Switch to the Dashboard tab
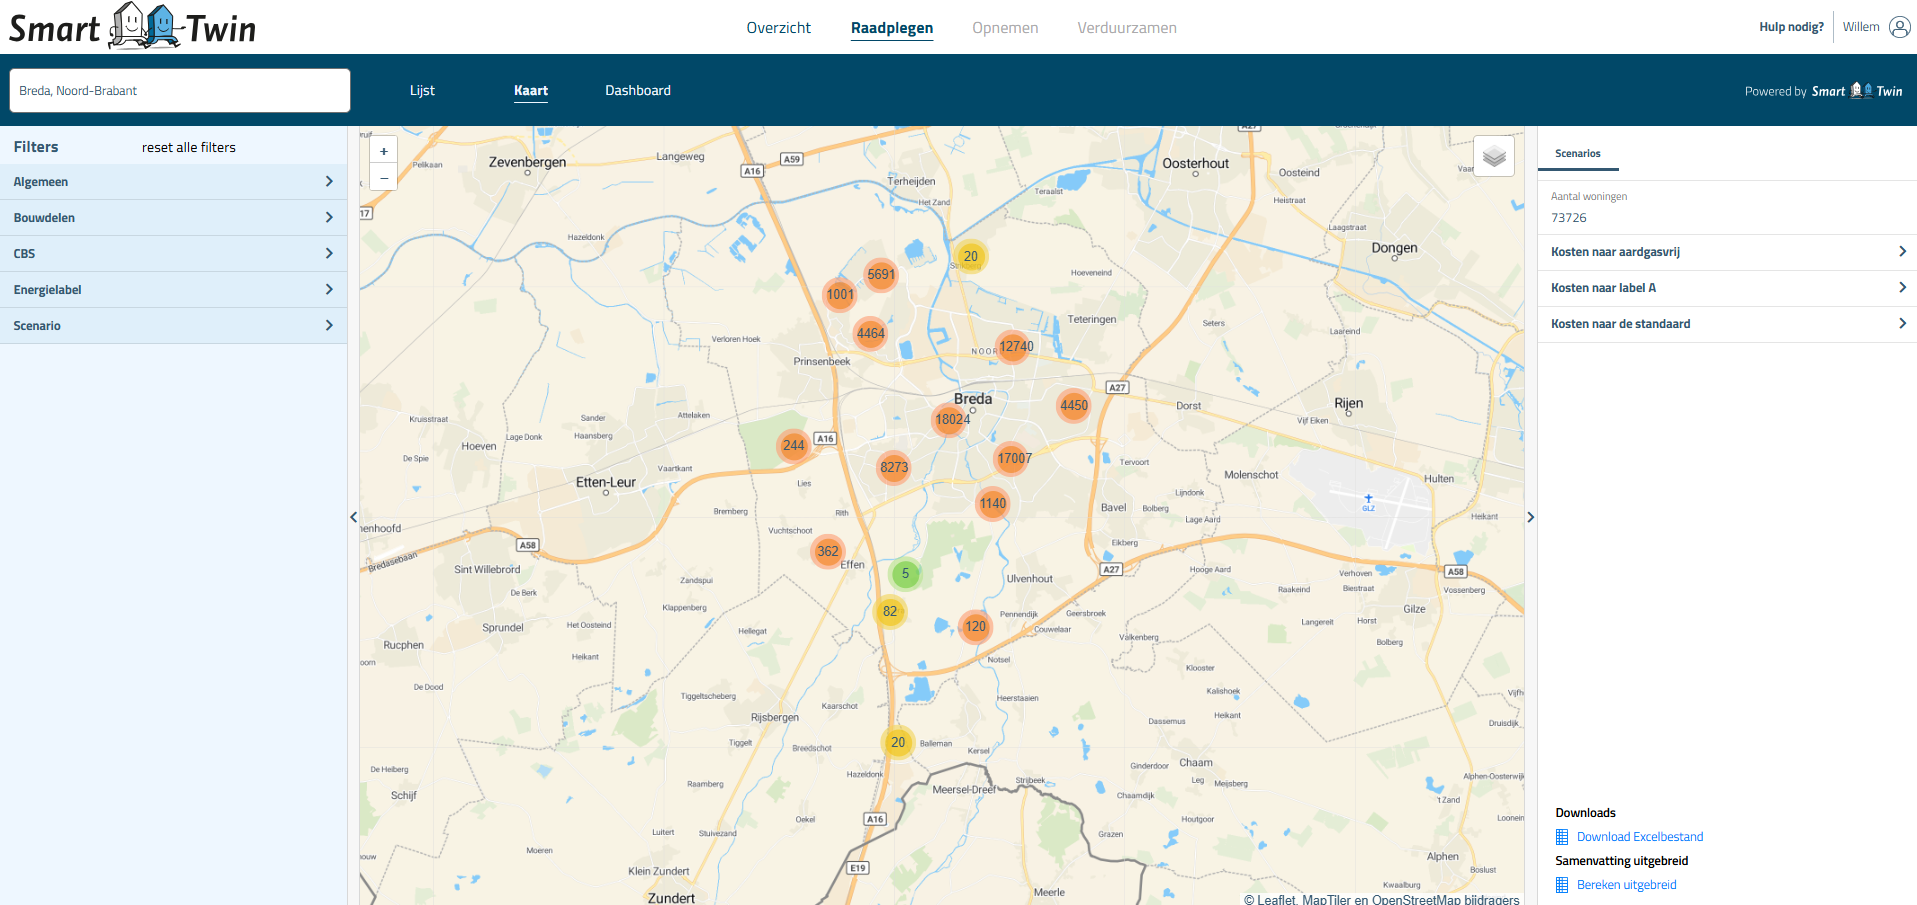 (638, 90)
